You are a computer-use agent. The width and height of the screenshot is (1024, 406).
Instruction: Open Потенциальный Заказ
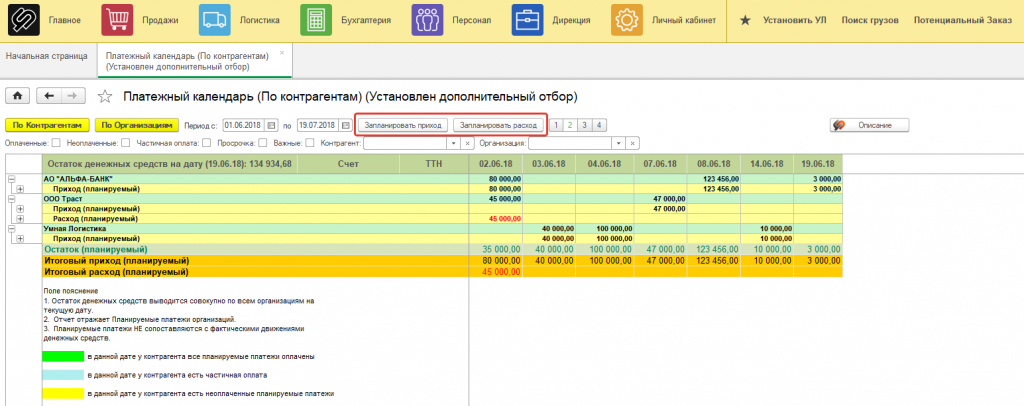(963, 20)
